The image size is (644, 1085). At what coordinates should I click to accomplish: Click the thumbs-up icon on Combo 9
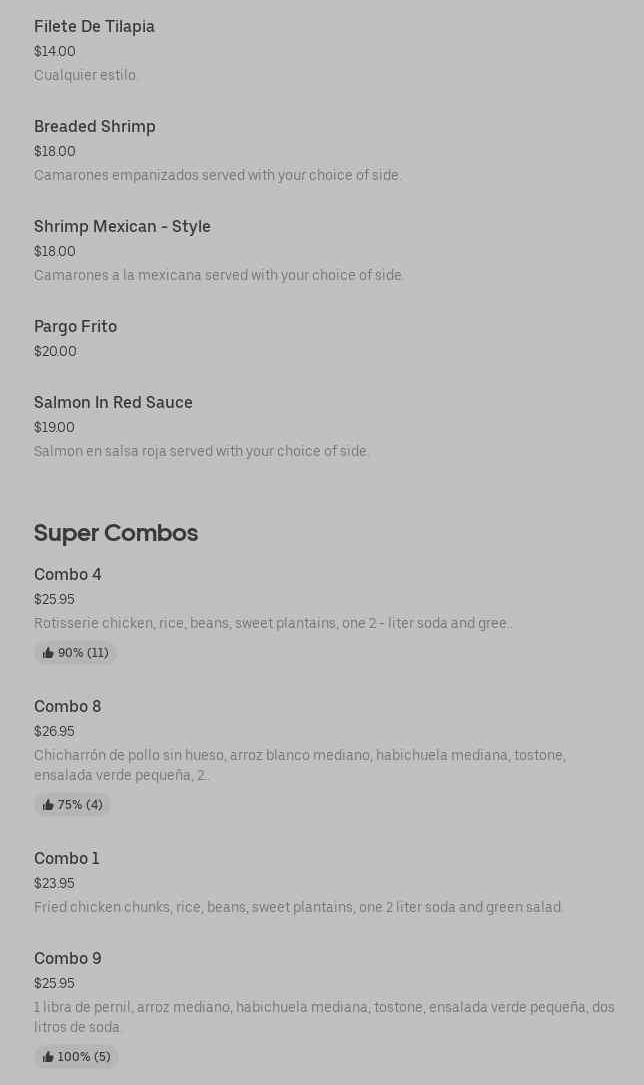tap(48, 1057)
